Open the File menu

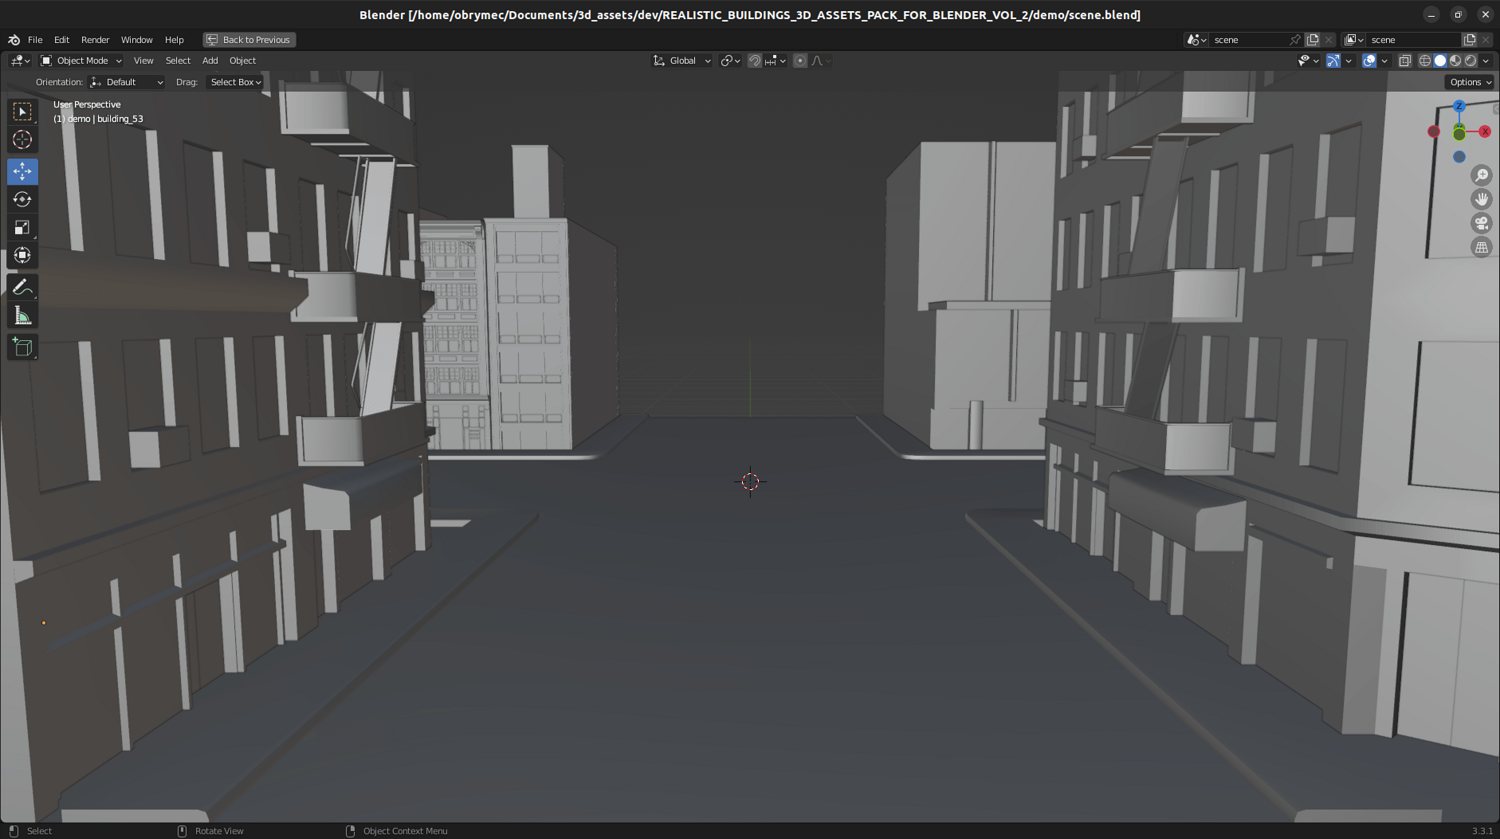35,40
